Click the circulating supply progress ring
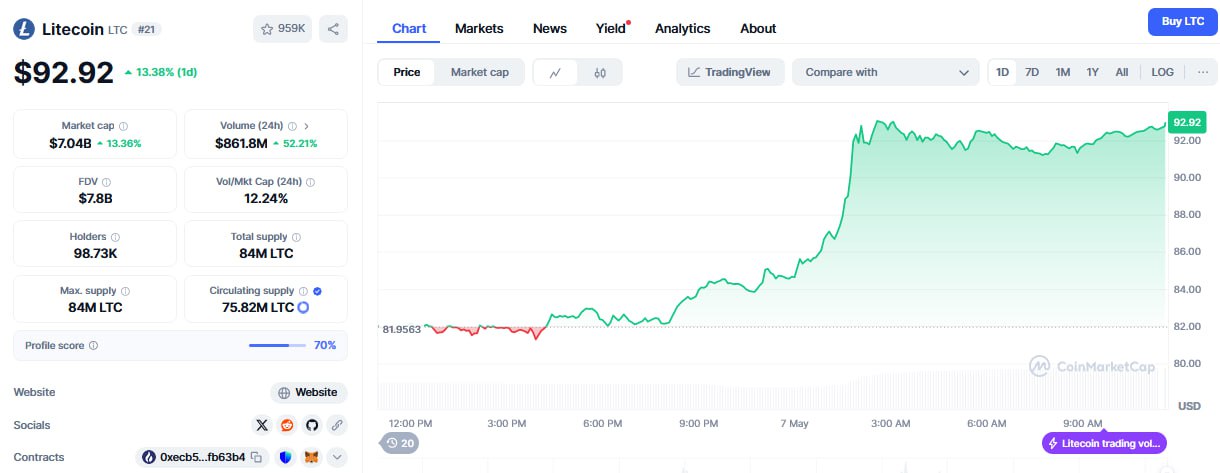This screenshot has width=1220, height=473. click(303, 307)
